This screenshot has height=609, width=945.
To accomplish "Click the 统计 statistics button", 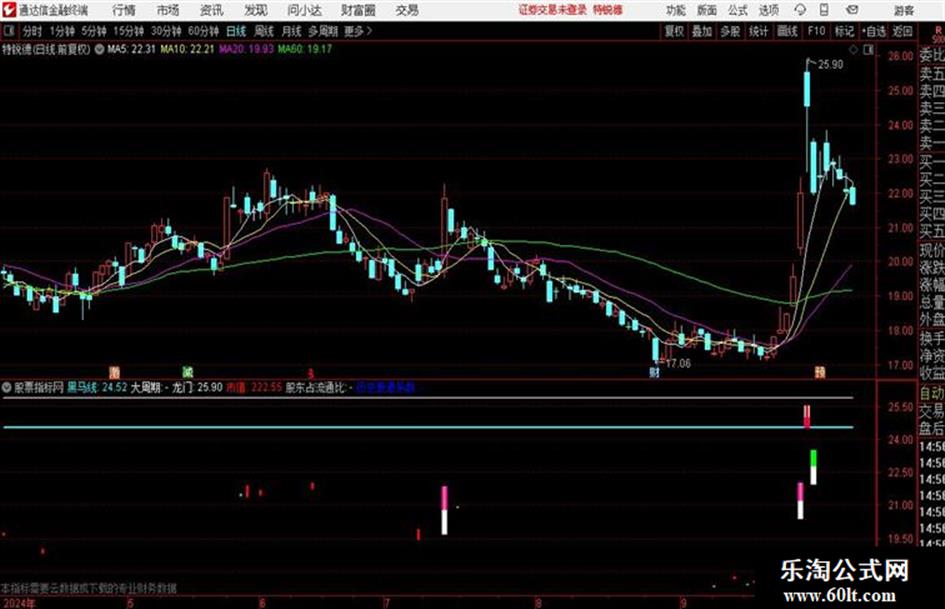I will point(758,31).
